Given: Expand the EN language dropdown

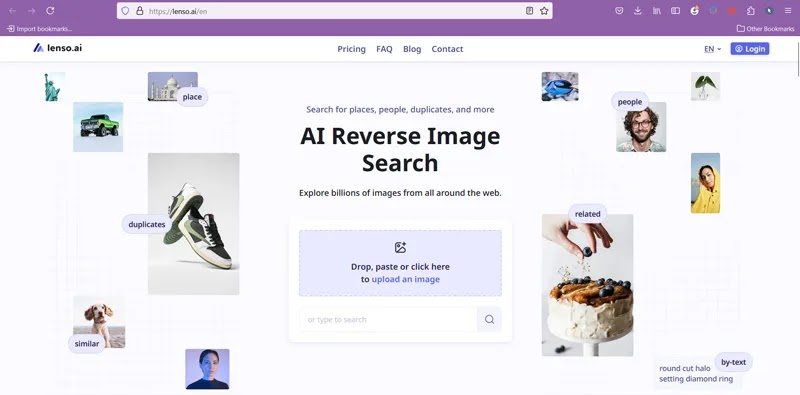Looking at the screenshot, I should click(713, 49).
